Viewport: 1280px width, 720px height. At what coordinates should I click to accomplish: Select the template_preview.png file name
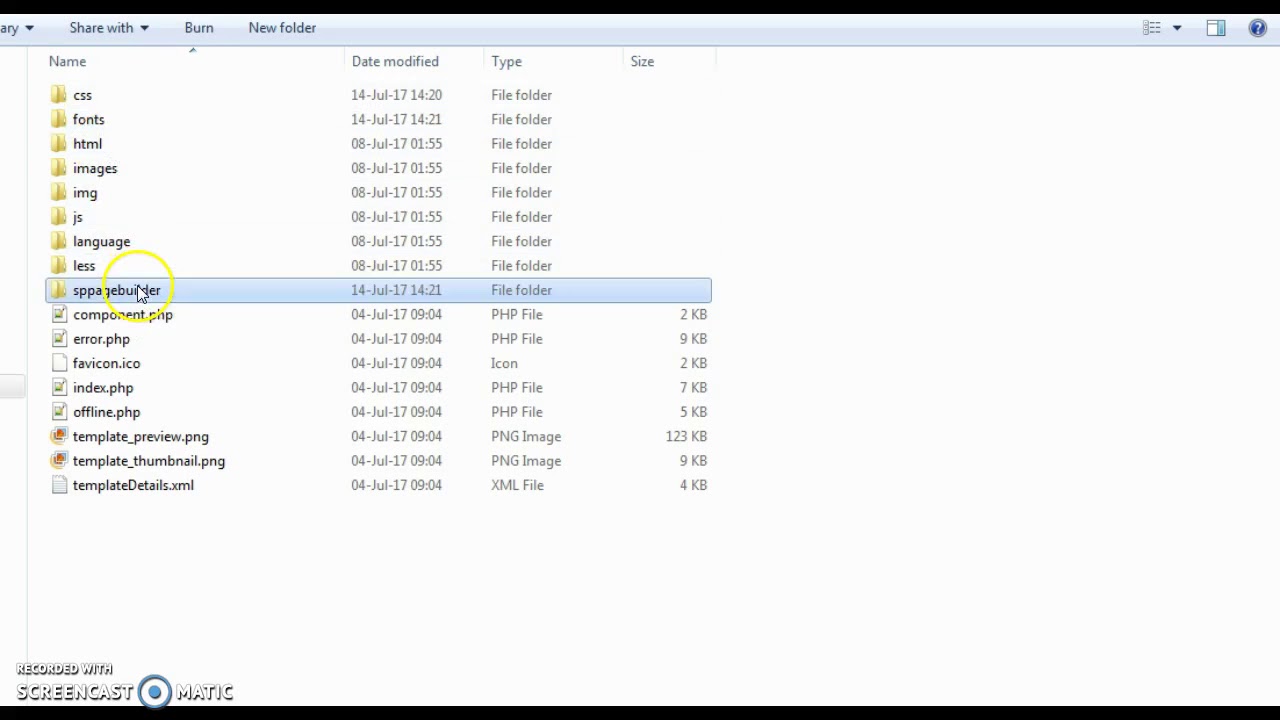coord(141,436)
